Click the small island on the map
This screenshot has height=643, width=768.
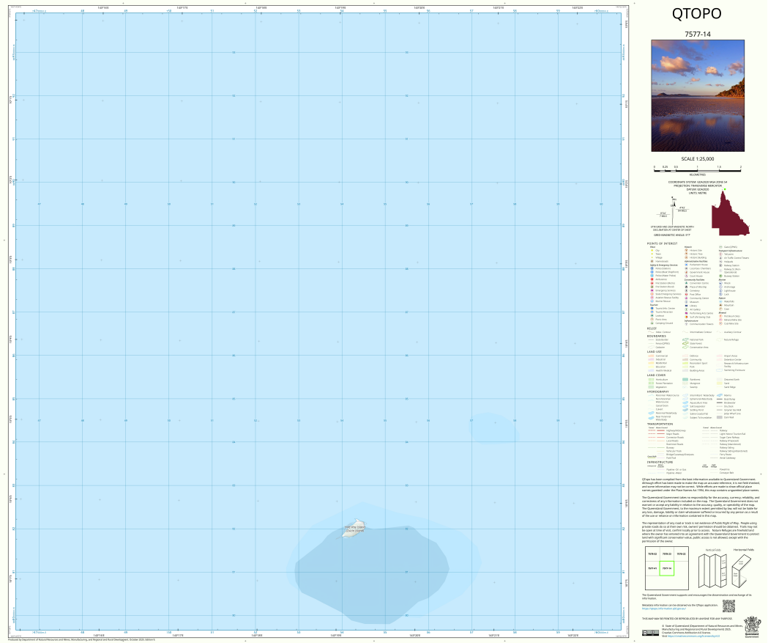point(354,528)
